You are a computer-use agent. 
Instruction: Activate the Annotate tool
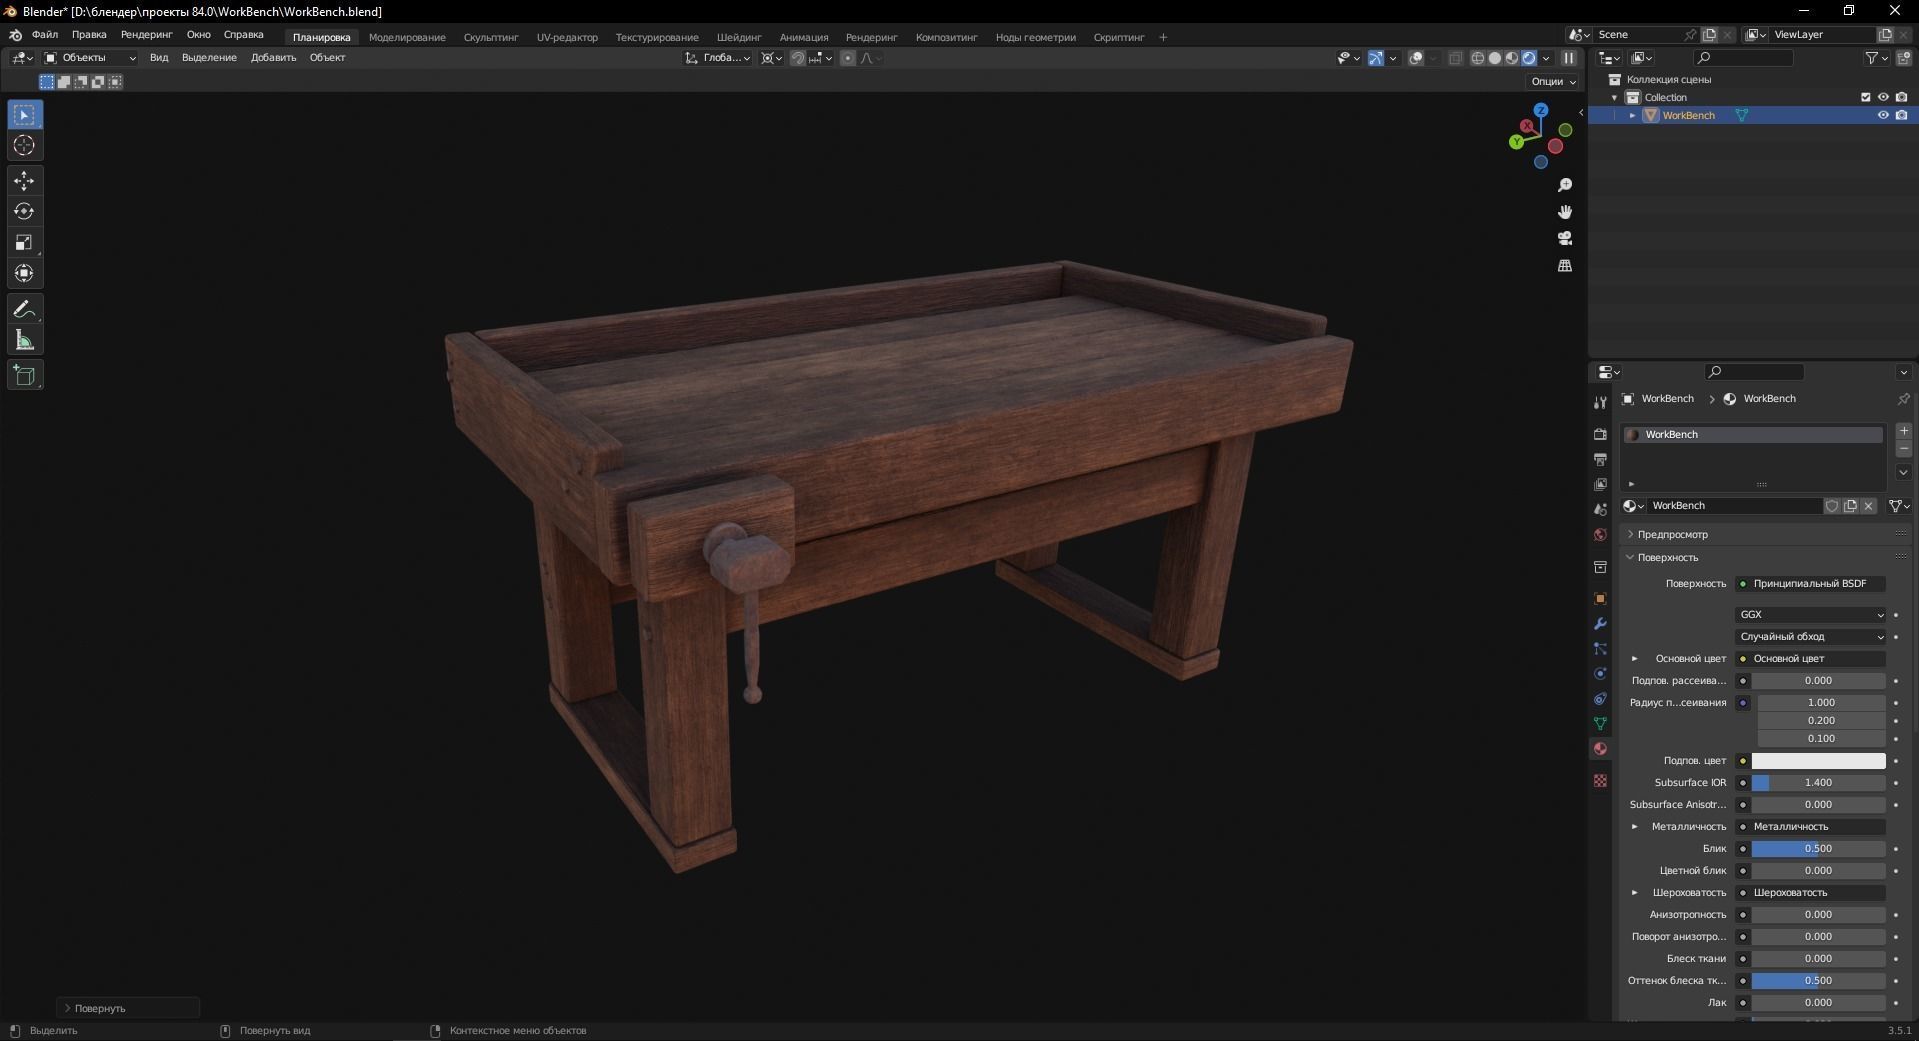point(24,309)
